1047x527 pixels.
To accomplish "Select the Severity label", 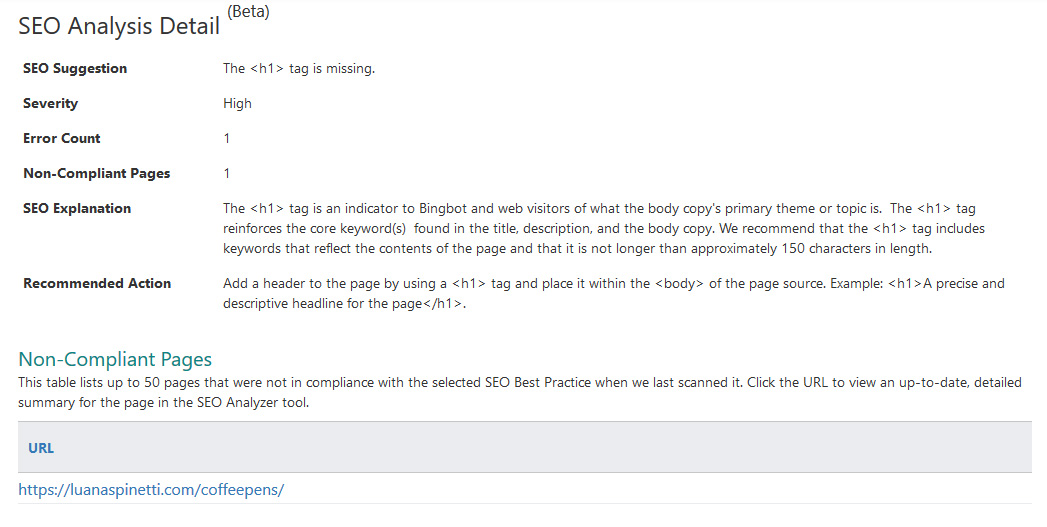I will click(50, 104).
